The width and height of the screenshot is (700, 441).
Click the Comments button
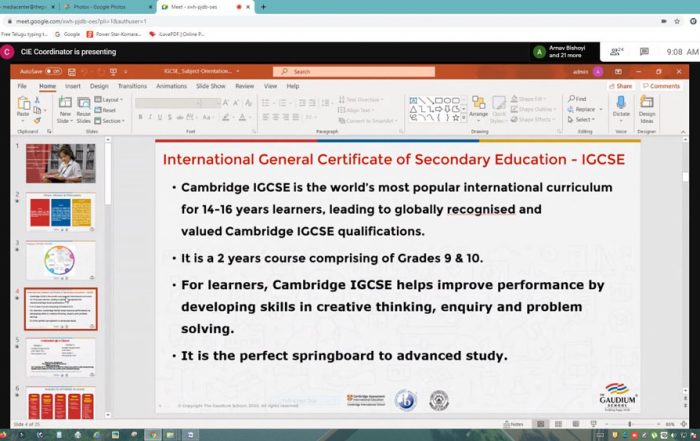[661, 86]
